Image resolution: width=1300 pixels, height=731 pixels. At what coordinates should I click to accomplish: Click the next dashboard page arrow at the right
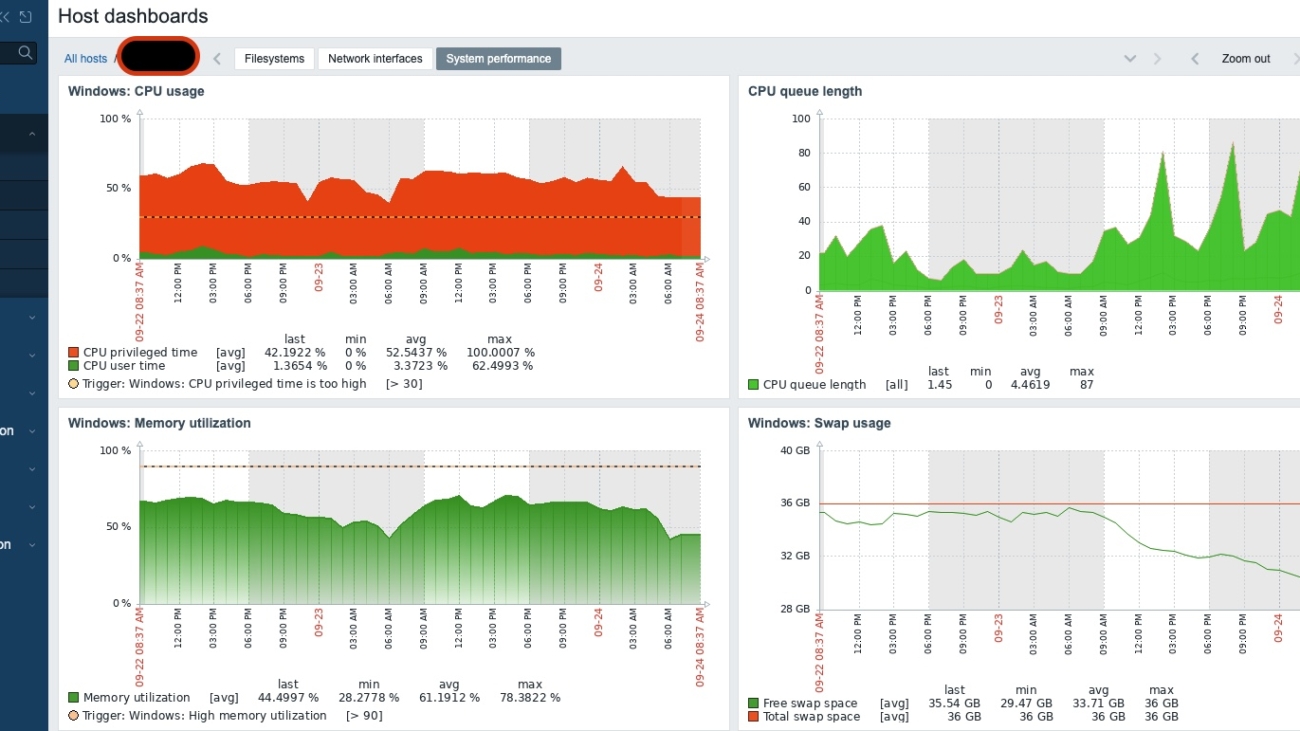pos(1158,59)
